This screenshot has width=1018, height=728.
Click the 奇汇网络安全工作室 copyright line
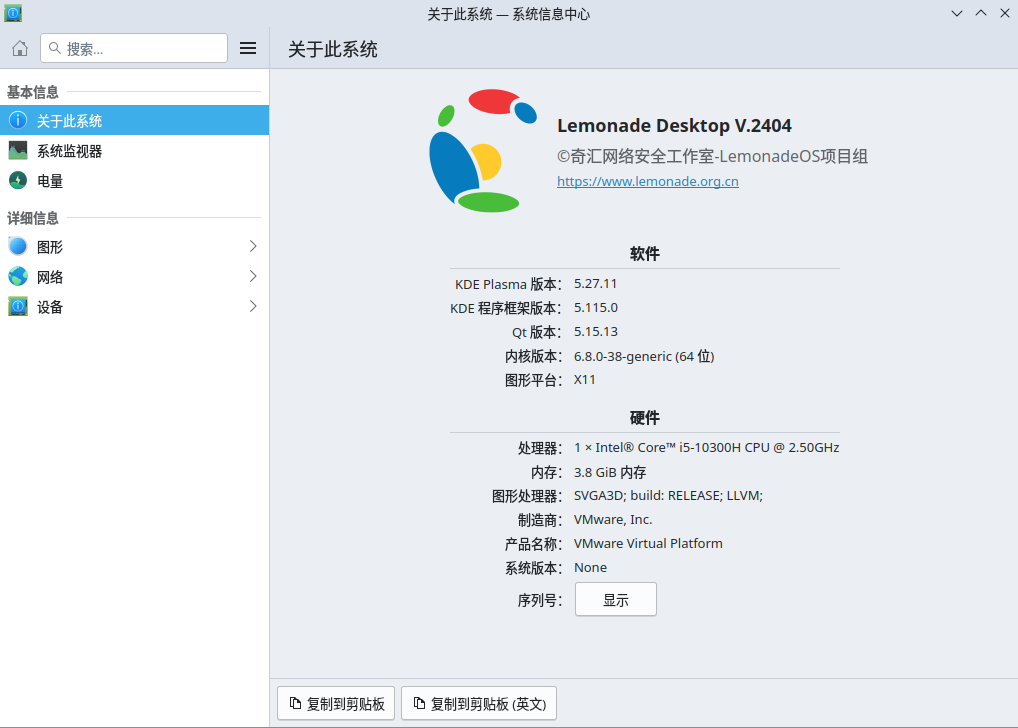pos(712,157)
